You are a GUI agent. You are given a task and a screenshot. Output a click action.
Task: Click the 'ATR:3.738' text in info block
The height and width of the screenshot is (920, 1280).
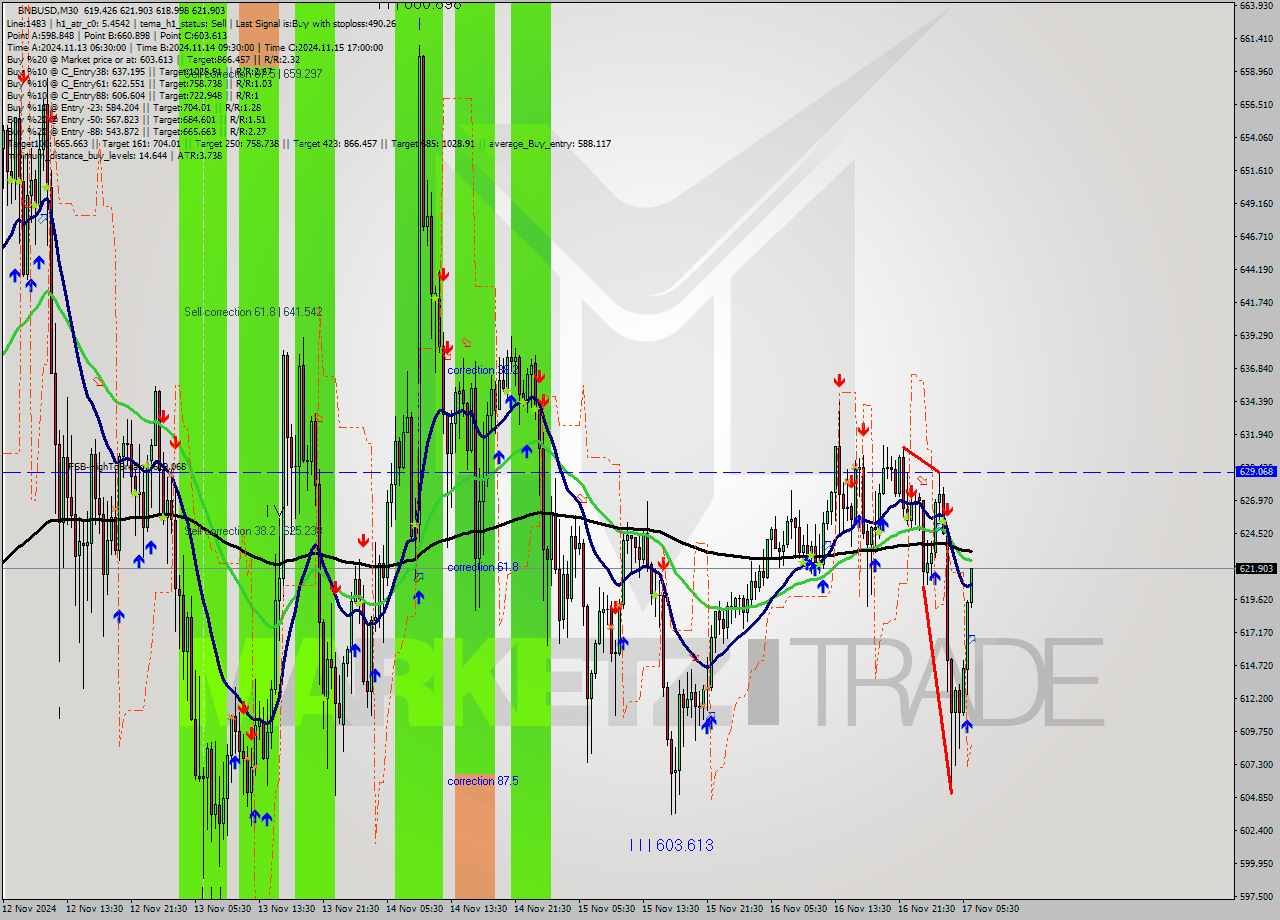(x=198, y=155)
